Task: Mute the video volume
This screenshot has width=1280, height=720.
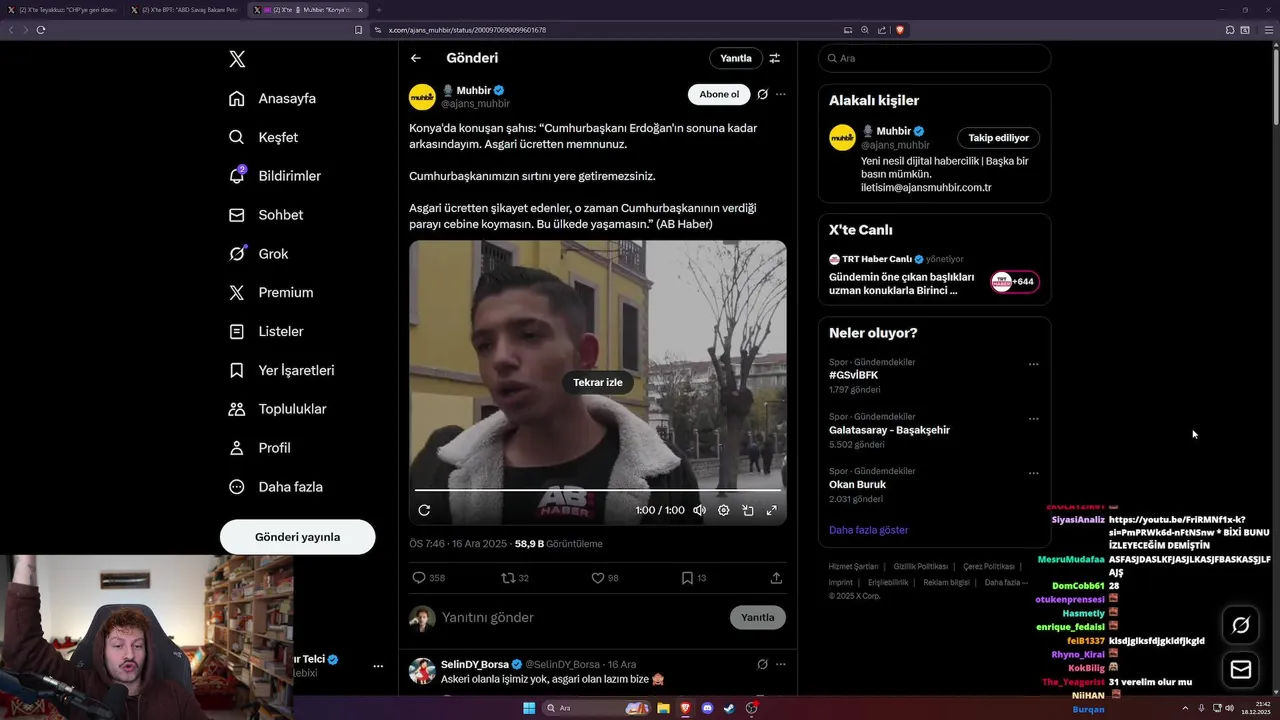Action: click(x=699, y=510)
